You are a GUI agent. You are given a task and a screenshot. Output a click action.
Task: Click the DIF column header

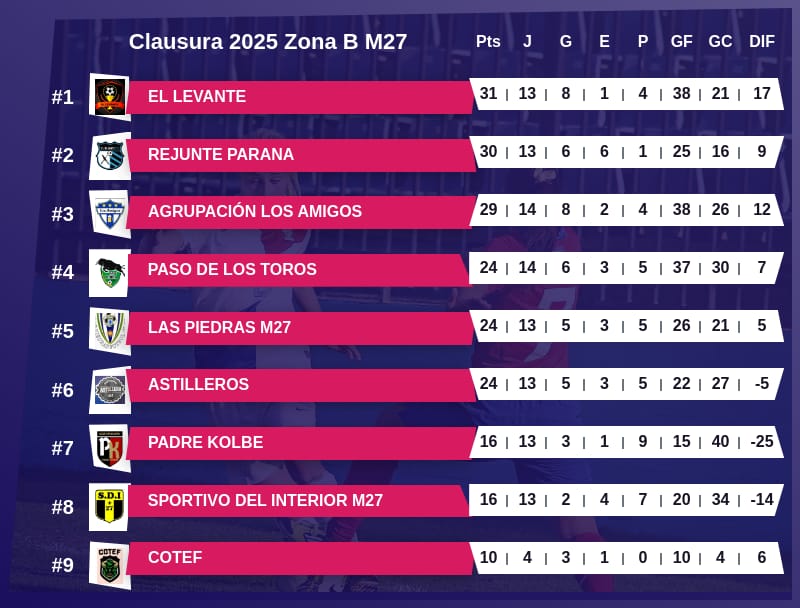[x=762, y=42]
